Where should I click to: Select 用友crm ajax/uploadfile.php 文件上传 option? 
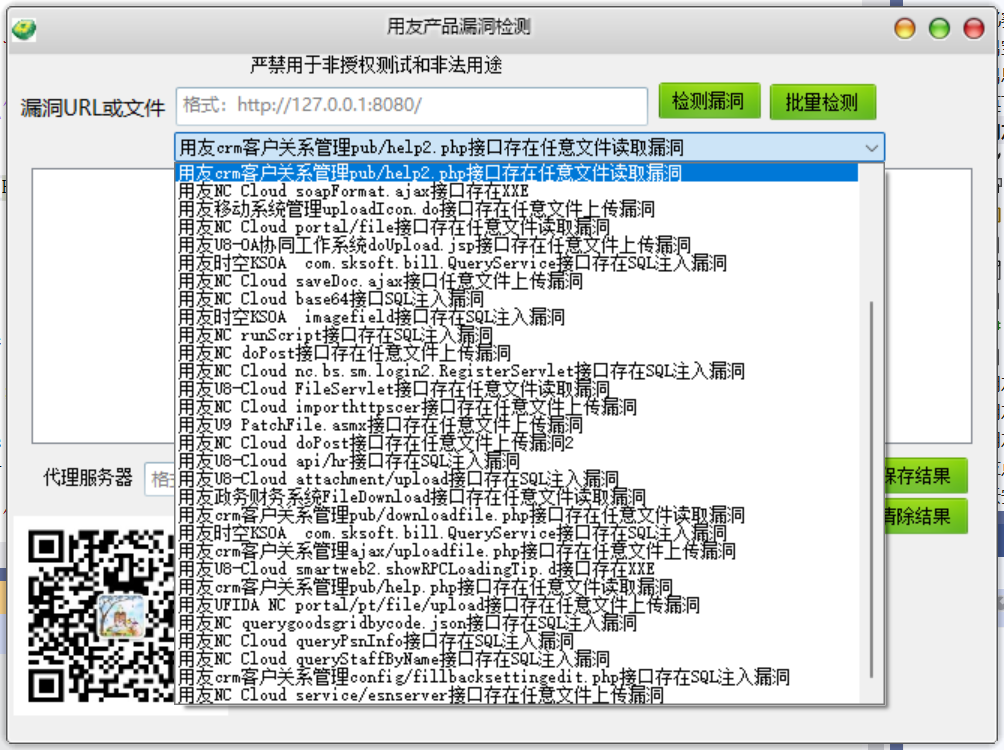pyautogui.click(x=517, y=551)
